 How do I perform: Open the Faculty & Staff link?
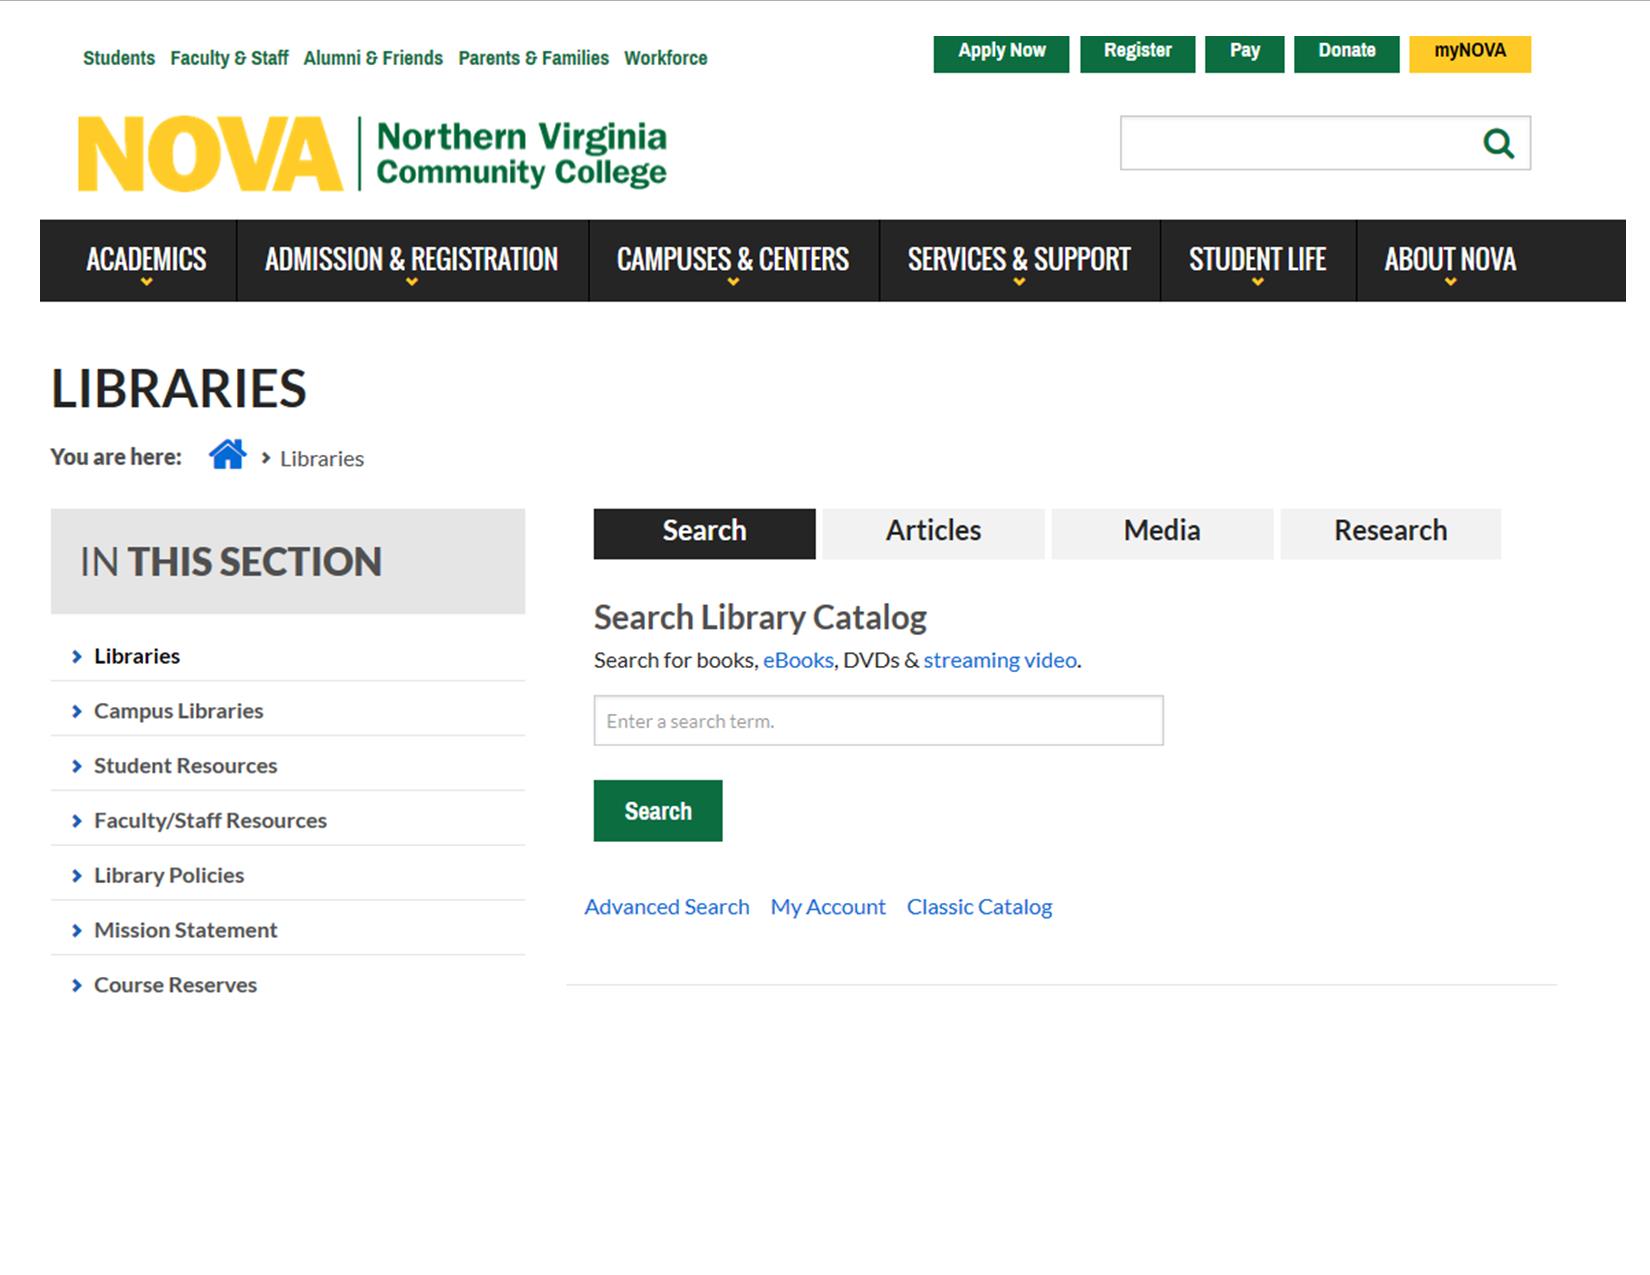point(229,58)
